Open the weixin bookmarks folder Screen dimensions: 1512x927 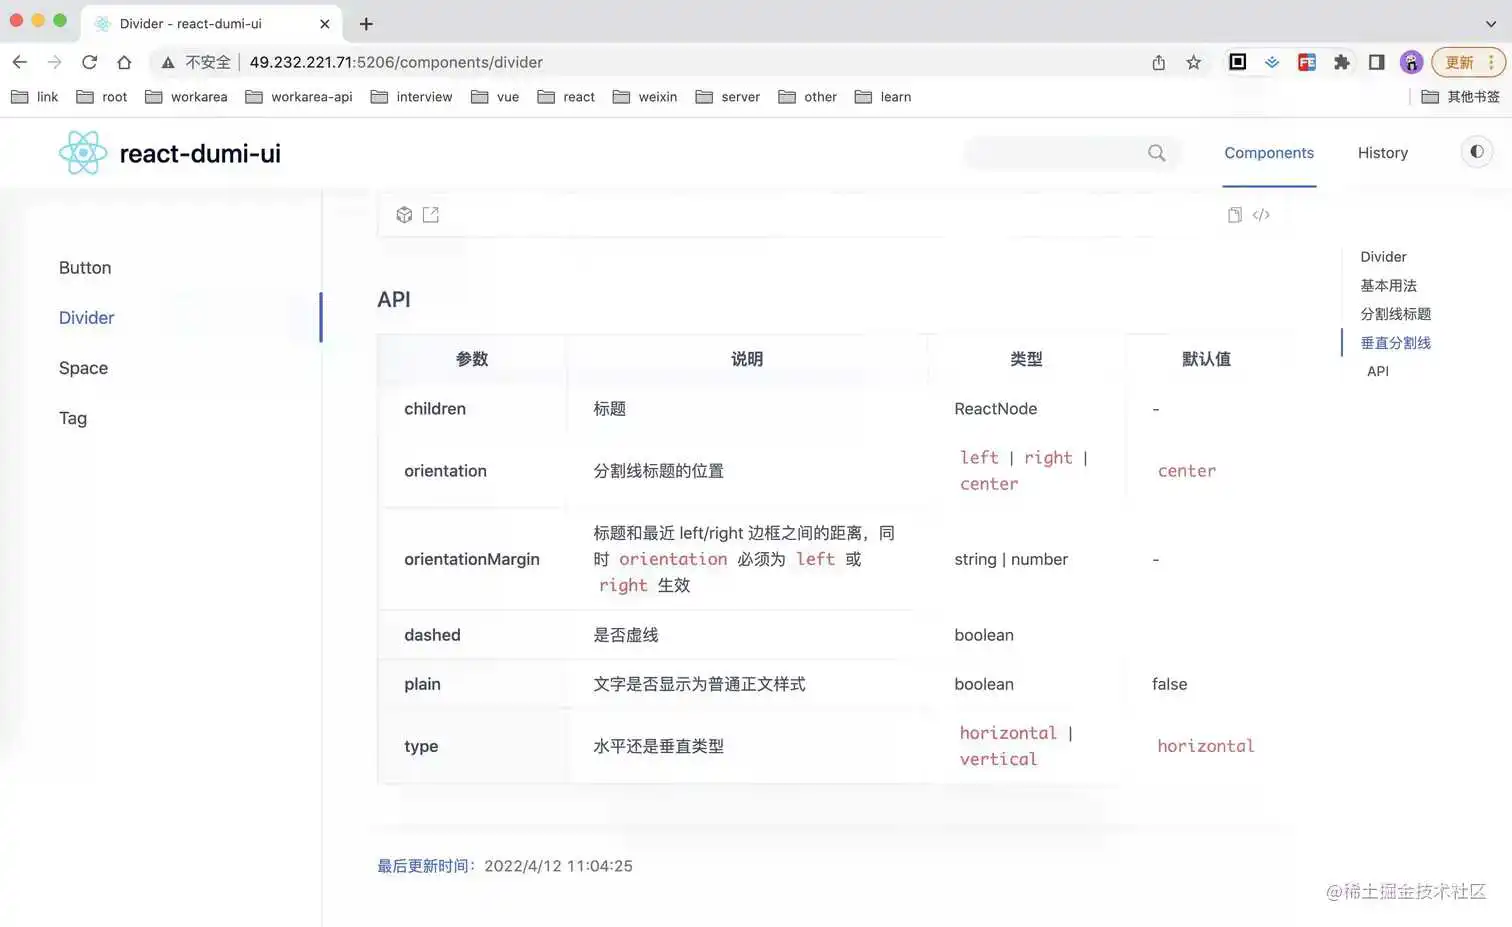point(645,97)
